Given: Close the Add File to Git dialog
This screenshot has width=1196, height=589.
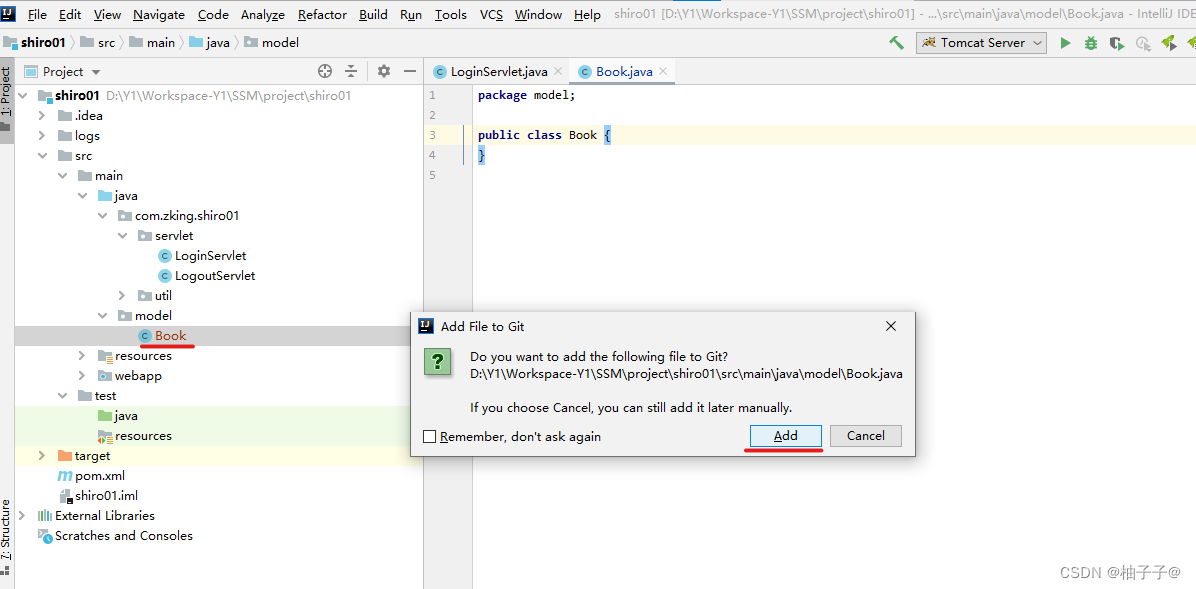Looking at the screenshot, I should 890,327.
